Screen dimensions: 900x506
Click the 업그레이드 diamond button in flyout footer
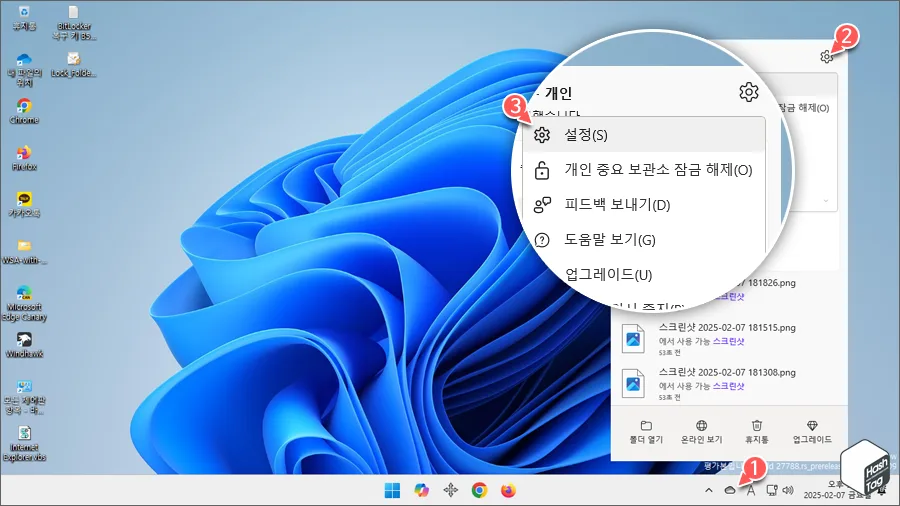click(x=812, y=432)
